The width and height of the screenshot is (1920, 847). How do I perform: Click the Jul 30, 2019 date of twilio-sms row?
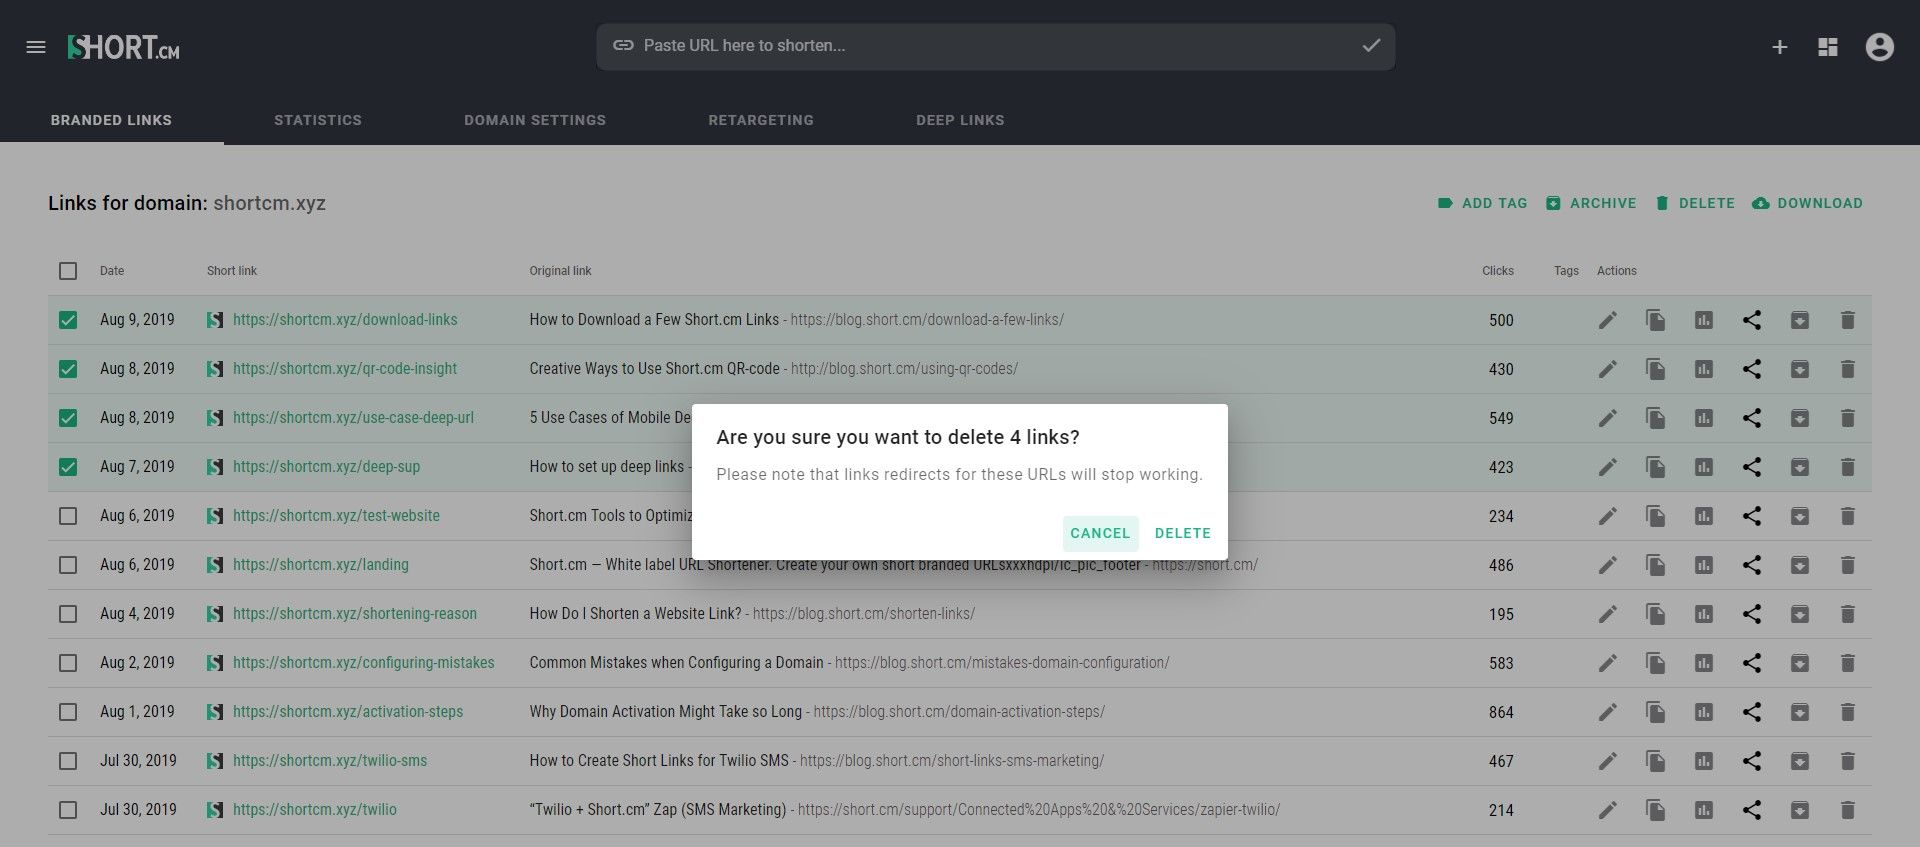(x=138, y=761)
